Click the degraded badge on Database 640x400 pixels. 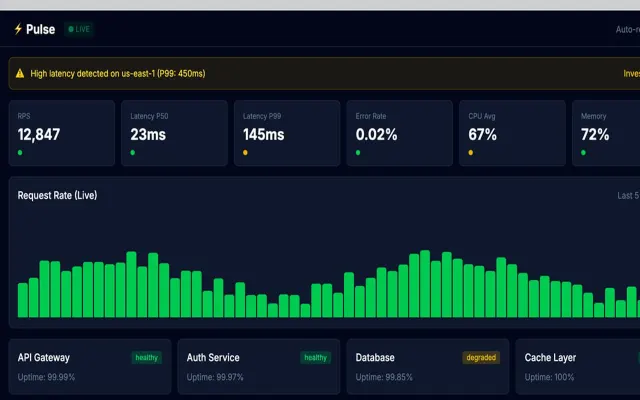(481, 358)
